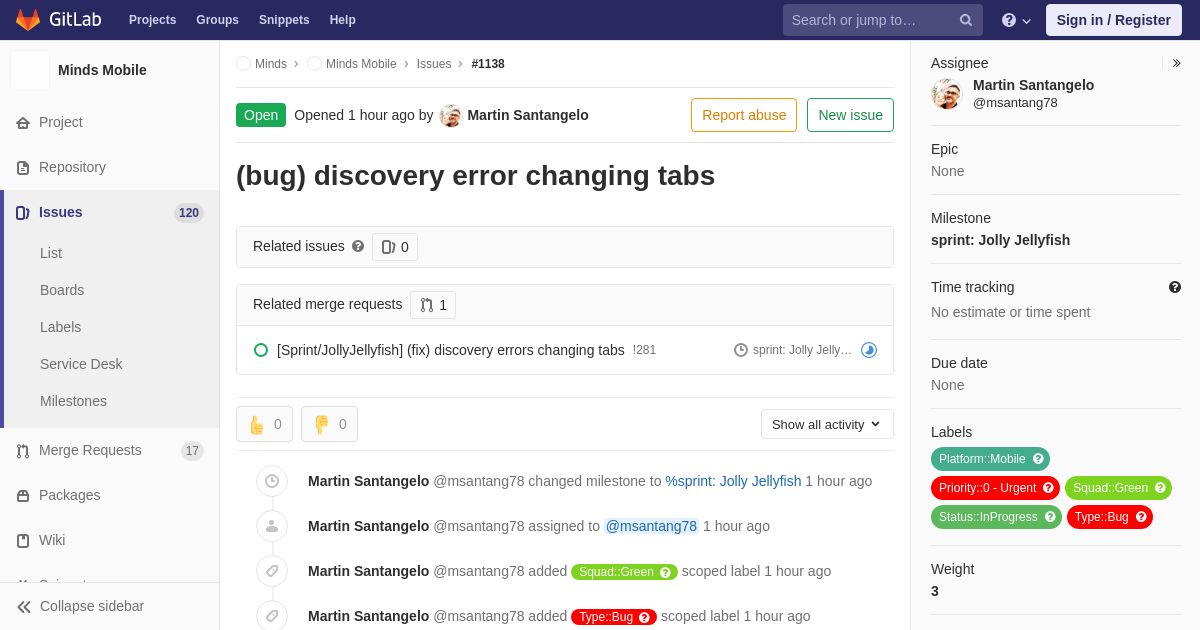Click the thumbs up reaction
The width and height of the screenshot is (1200, 630).
point(264,424)
